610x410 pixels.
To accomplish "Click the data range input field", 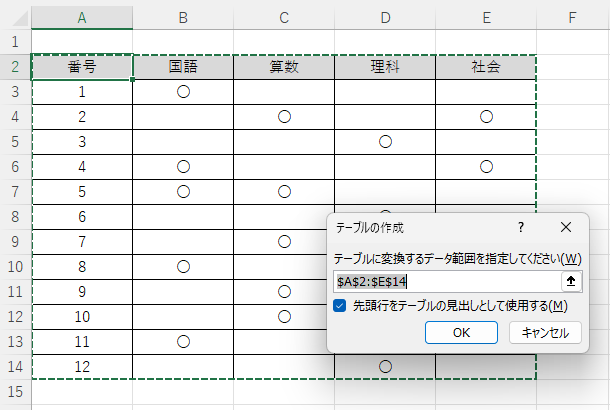I will tap(447, 282).
